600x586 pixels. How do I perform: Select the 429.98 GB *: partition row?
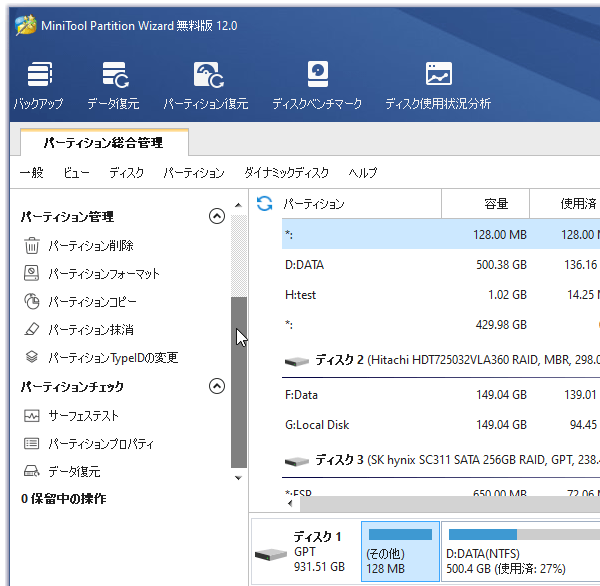(441, 325)
